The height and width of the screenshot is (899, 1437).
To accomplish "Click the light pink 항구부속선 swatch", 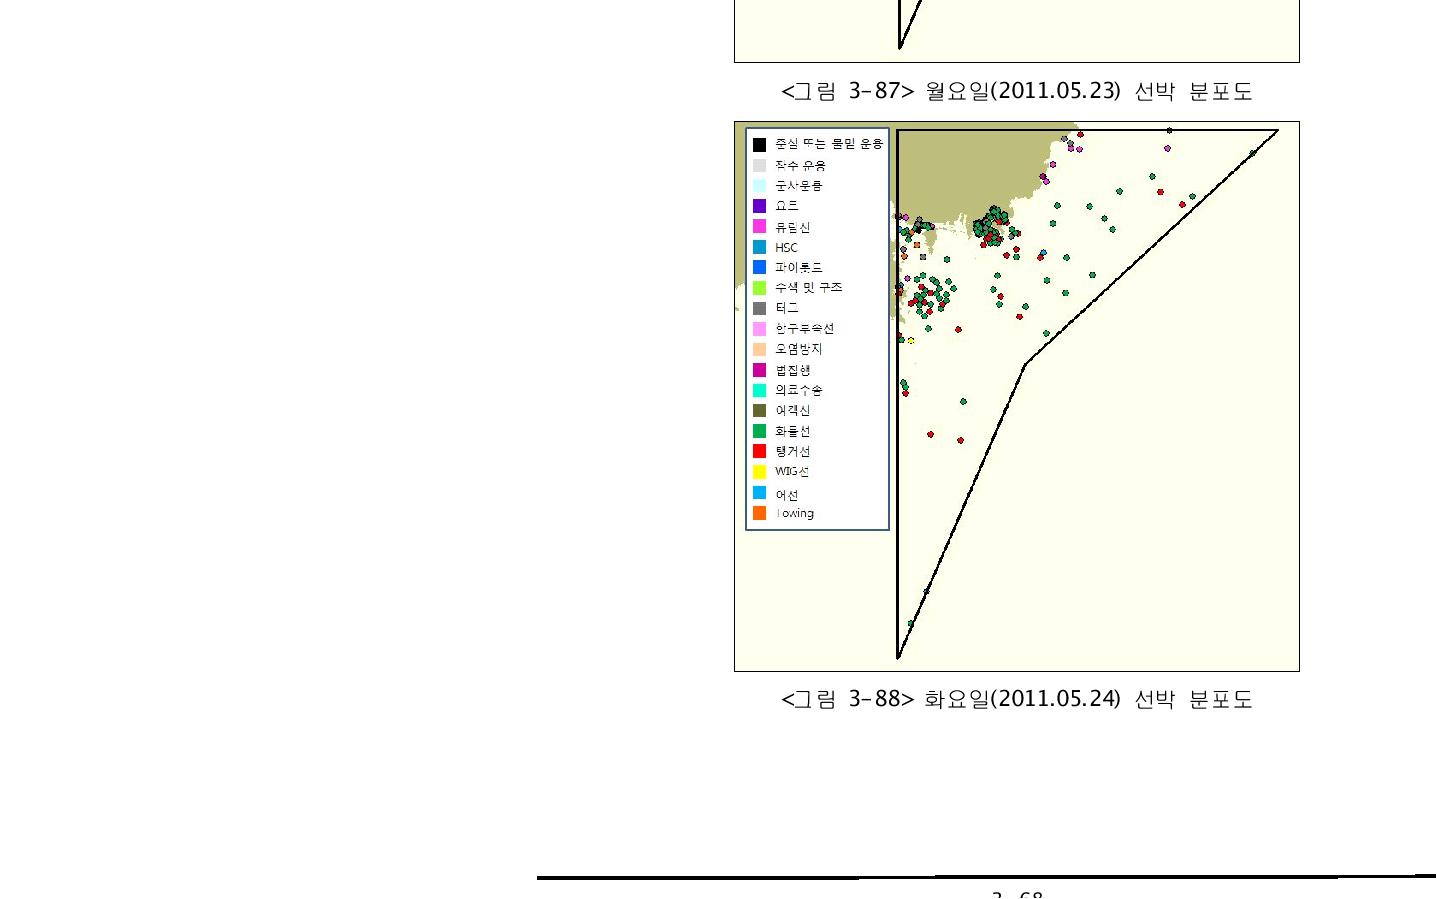I will [x=760, y=329].
